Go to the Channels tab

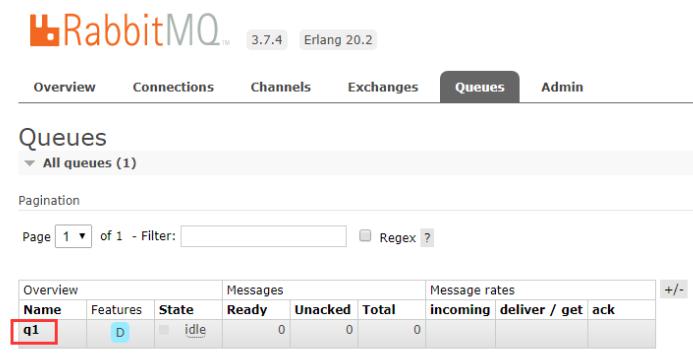pyautogui.click(x=281, y=87)
